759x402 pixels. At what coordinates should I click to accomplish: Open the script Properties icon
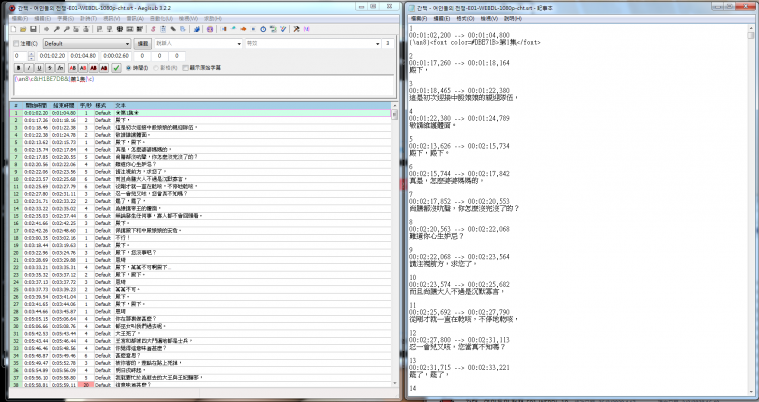coord(163,29)
